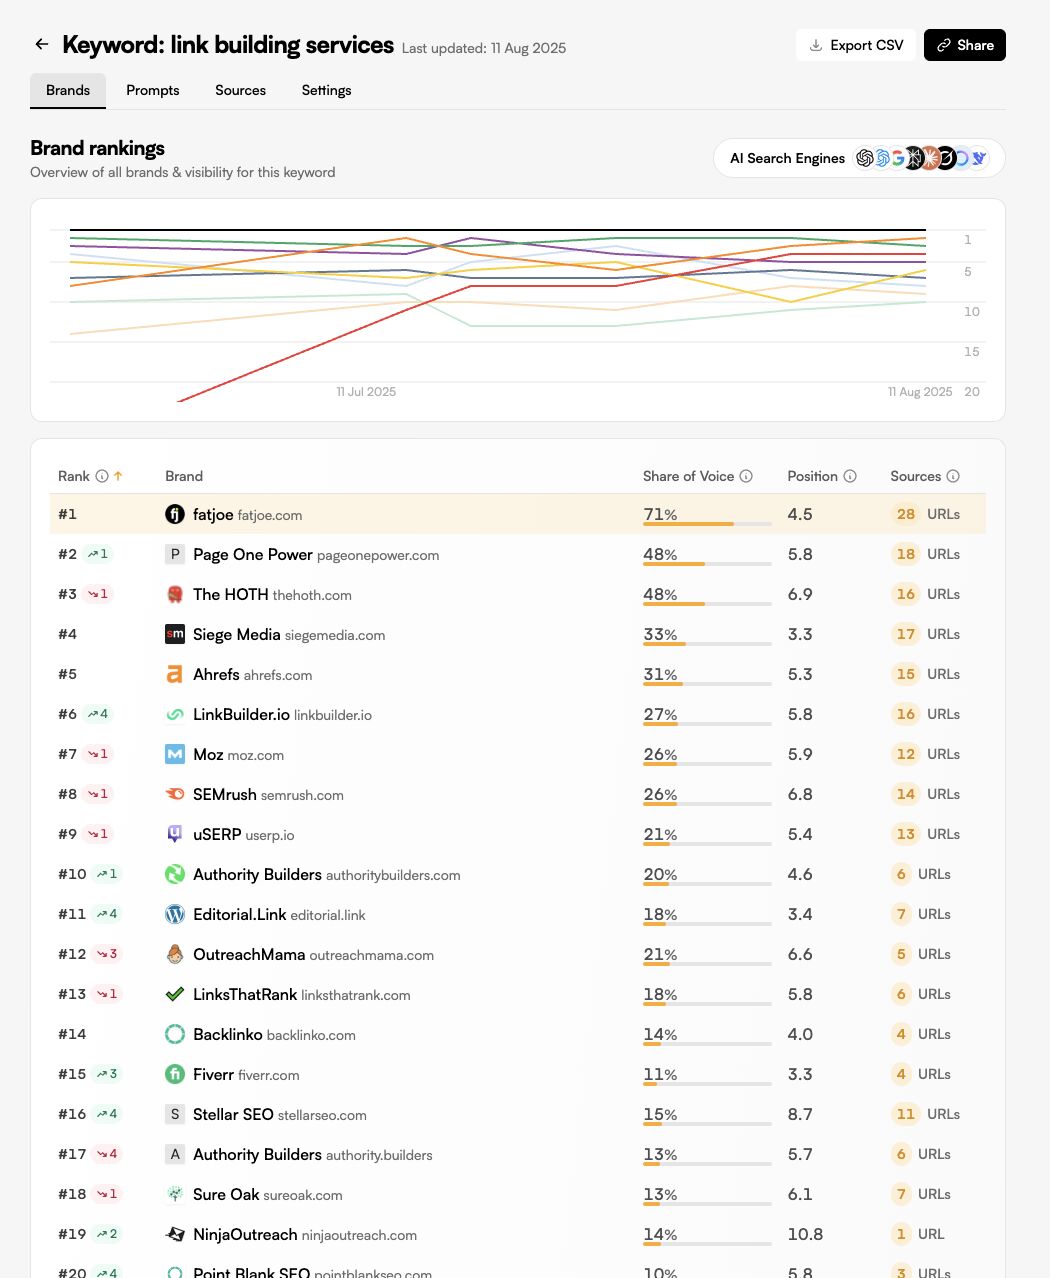This screenshot has height=1278, width=1050.
Task: Toggle Rank column sort arrow
Action: (x=118, y=476)
